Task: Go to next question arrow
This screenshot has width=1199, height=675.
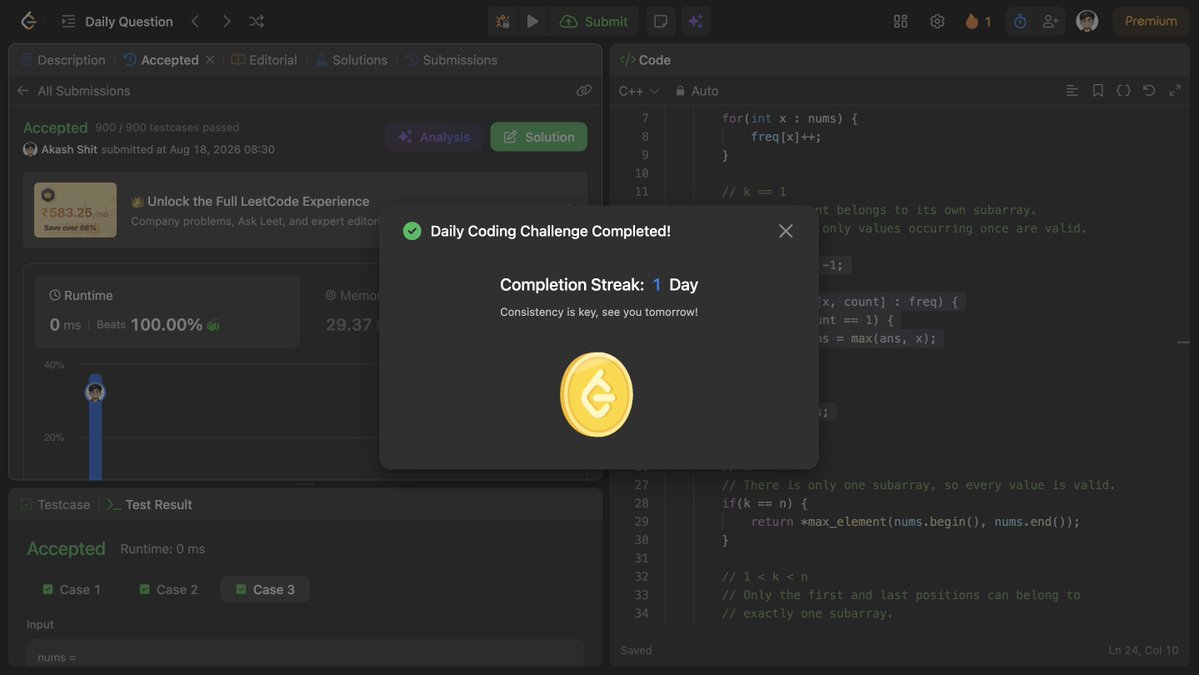Action: (226, 21)
